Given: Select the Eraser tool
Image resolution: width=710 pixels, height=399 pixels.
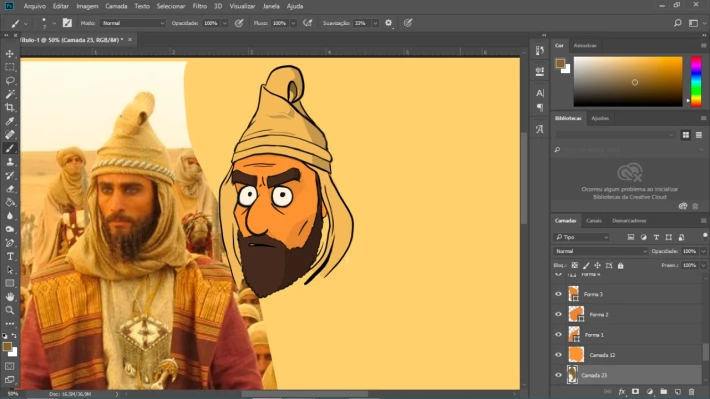Looking at the screenshot, I should pos(10,189).
